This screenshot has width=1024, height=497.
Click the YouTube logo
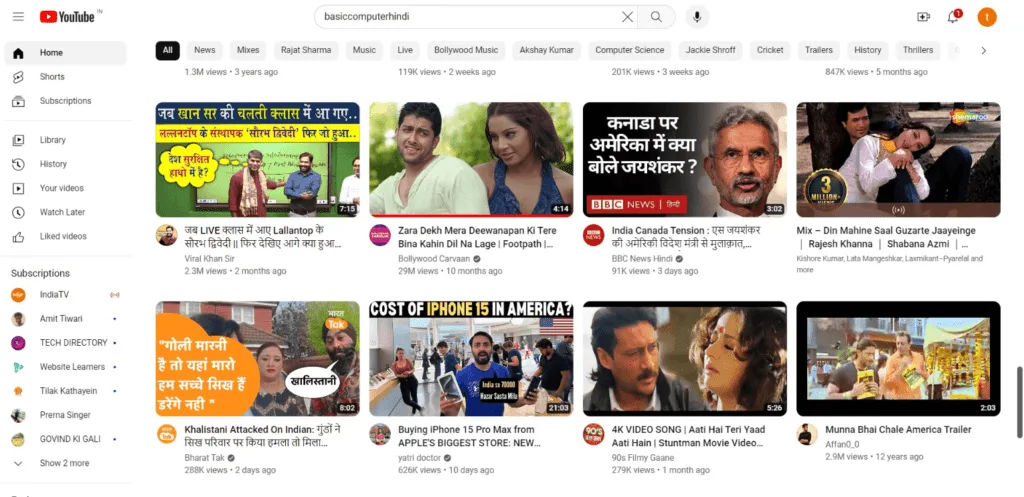(x=67, y=17)
